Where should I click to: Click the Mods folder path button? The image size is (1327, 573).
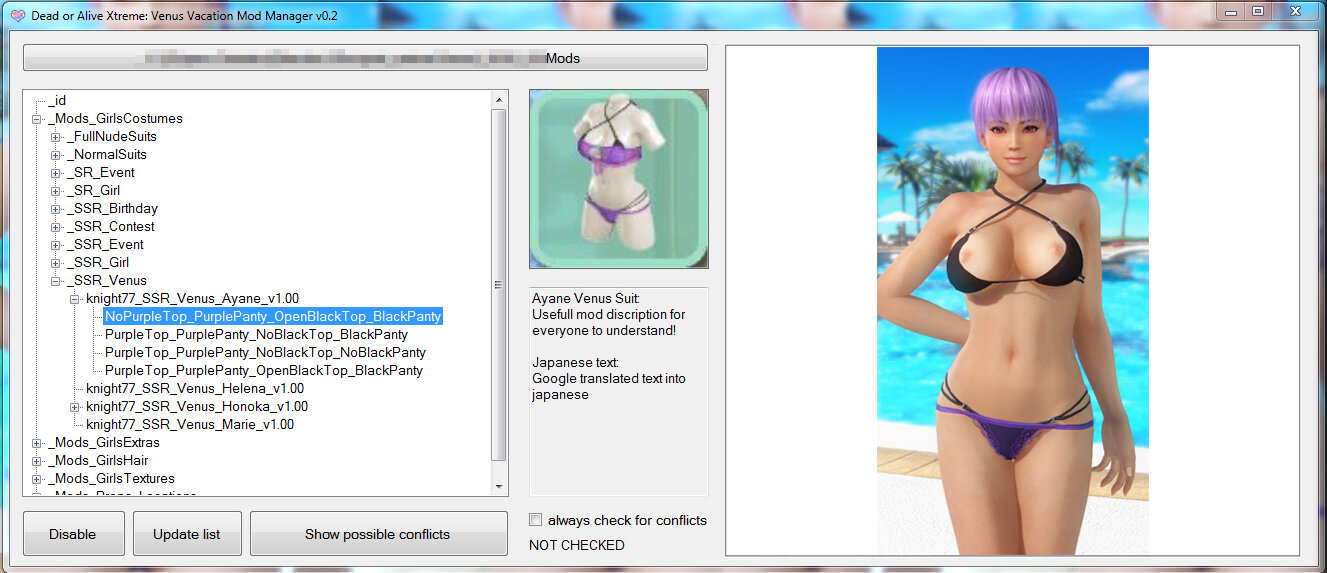[x=365, y=58]
